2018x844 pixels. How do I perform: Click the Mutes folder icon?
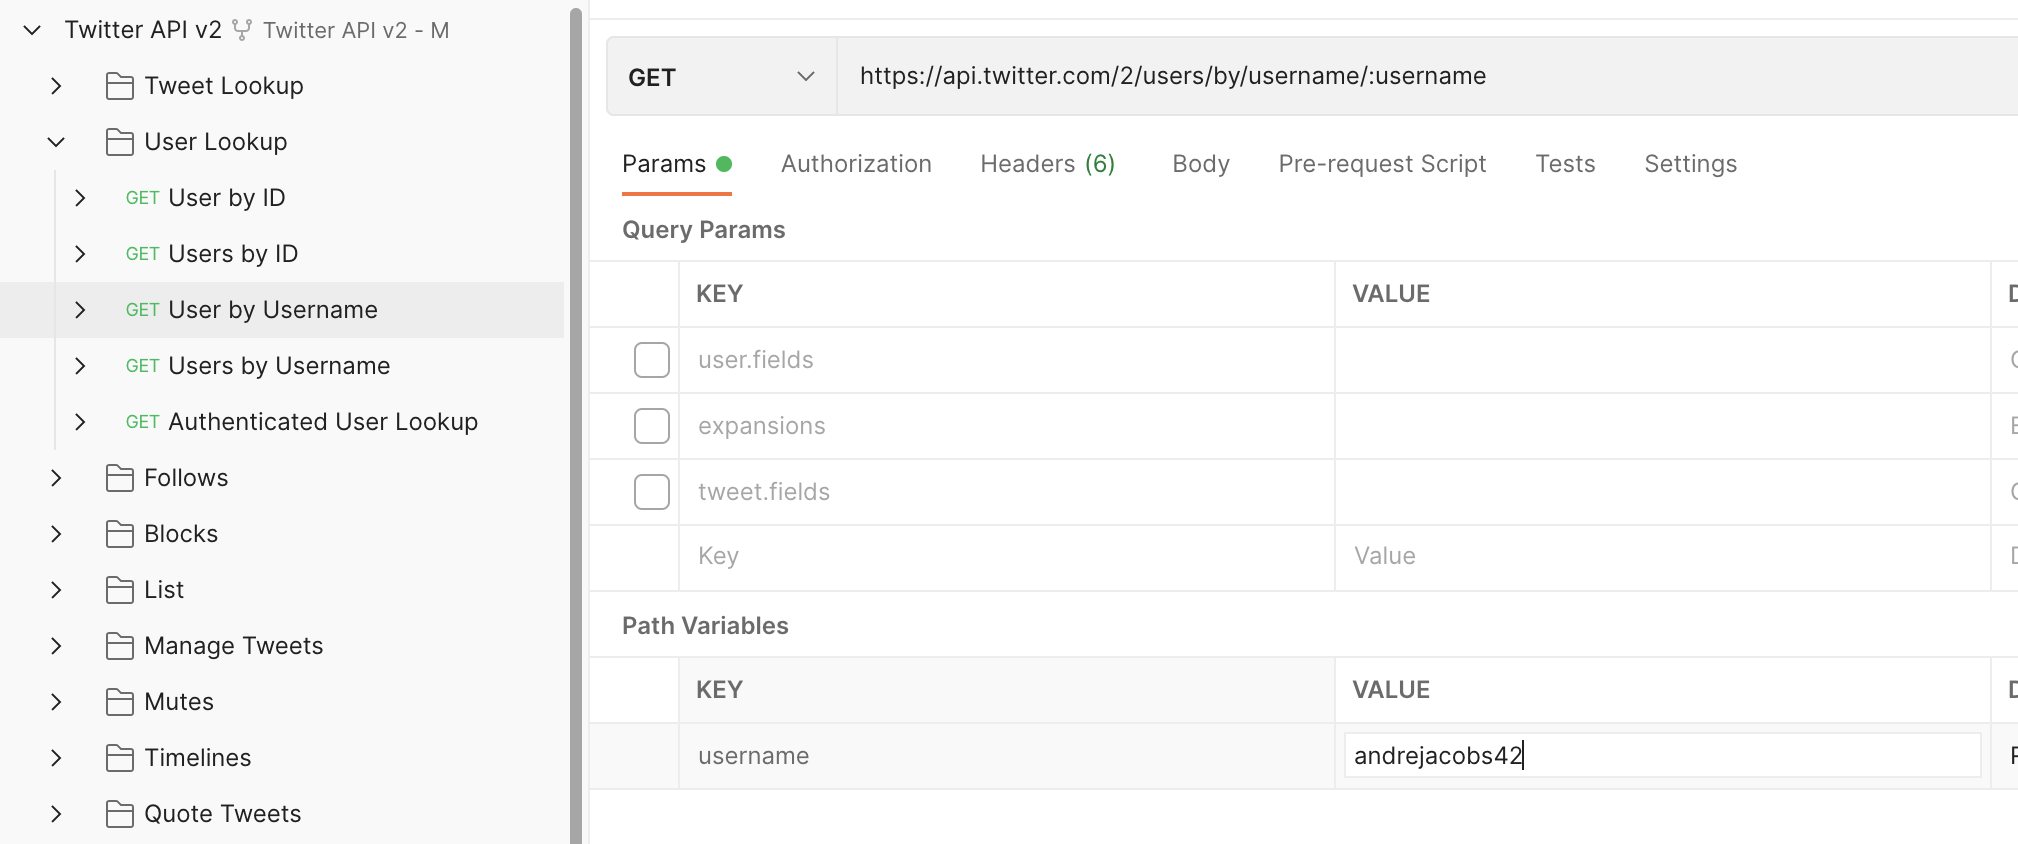pyautogui.click(x=120, y=702)
